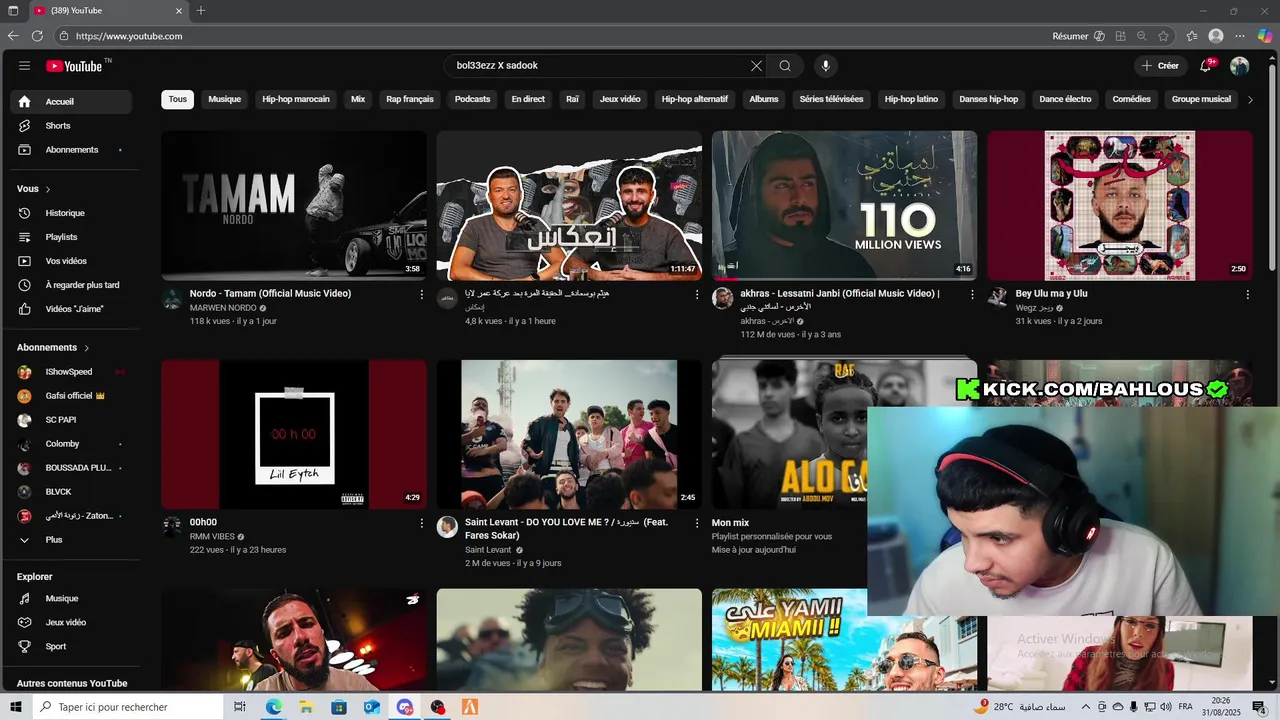
Task: Reload the page with the browser refresh button
Action: pyautogui.click(x=37, y=36)
